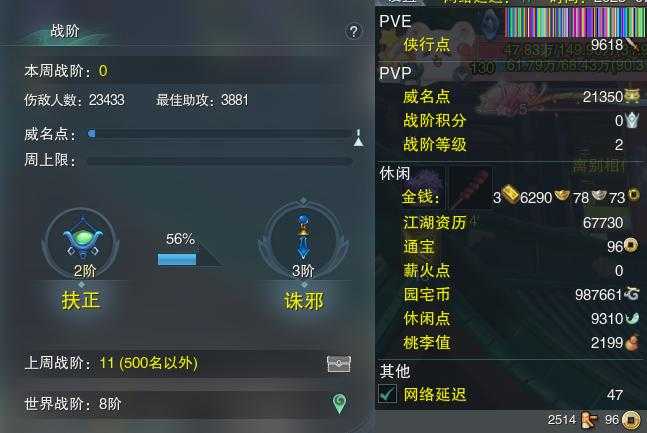The height and width of the screenshot is (433, 647).
Task: Click the 3阶 诛邪 rank emblem
Action: tap(303, 238)
